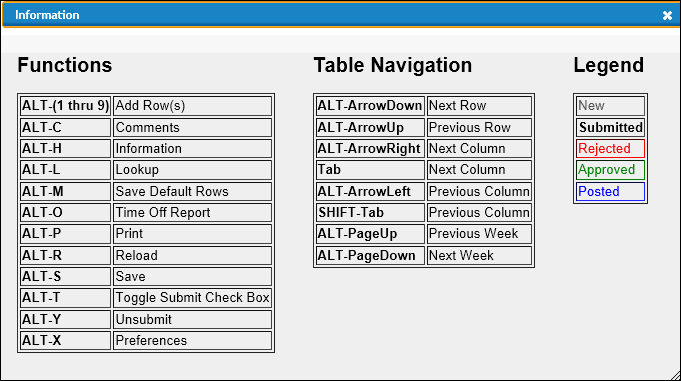Select the blue Posted legend swatch
681x381 pixels.
[610, 192]
